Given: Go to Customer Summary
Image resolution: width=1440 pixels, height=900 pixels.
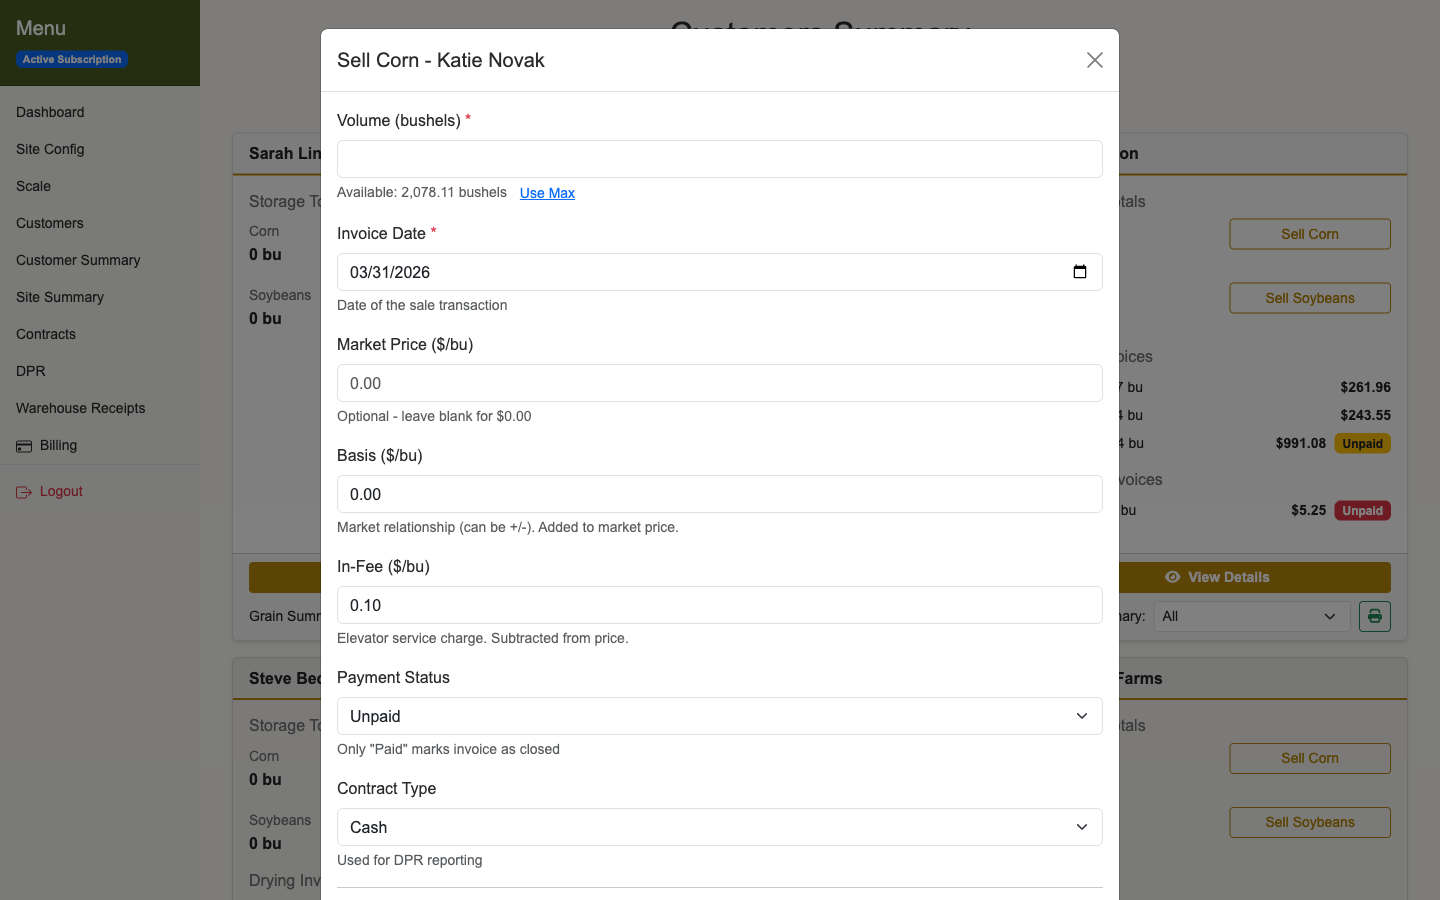Looking at the screenshot, I should (x=77, y=260).
